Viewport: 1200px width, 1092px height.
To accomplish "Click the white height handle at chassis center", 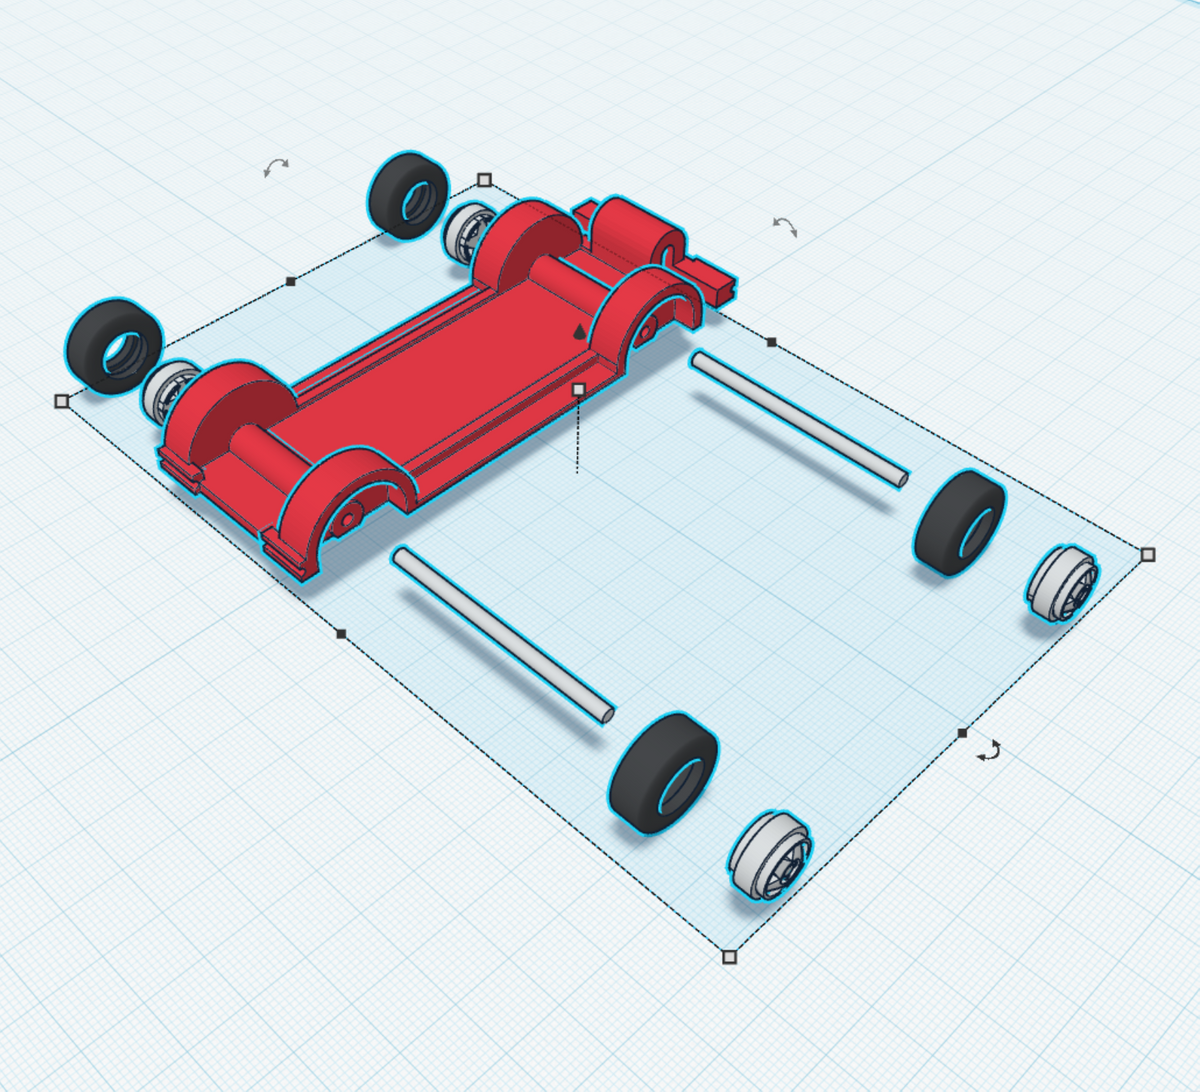I will point(578,390).
